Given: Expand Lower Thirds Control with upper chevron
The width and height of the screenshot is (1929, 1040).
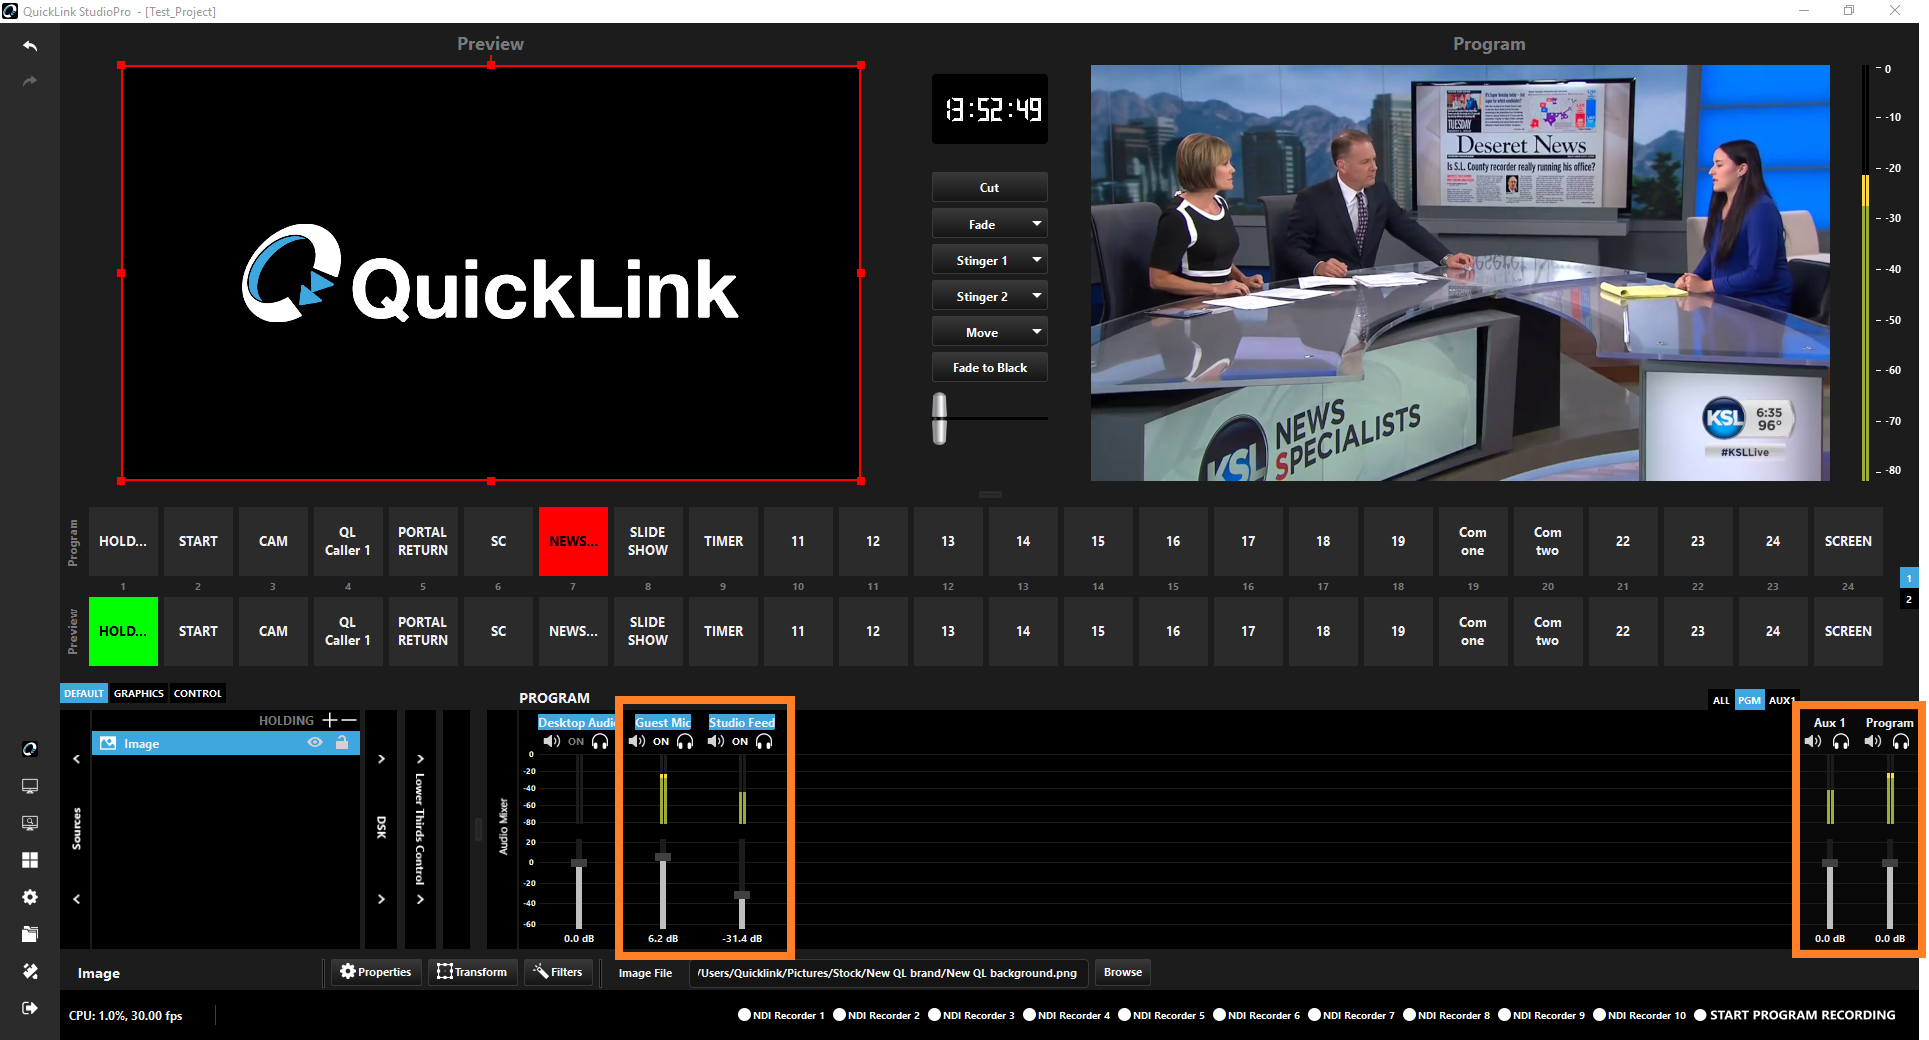Looking at the screenshot, I should [x=420, y=759].
